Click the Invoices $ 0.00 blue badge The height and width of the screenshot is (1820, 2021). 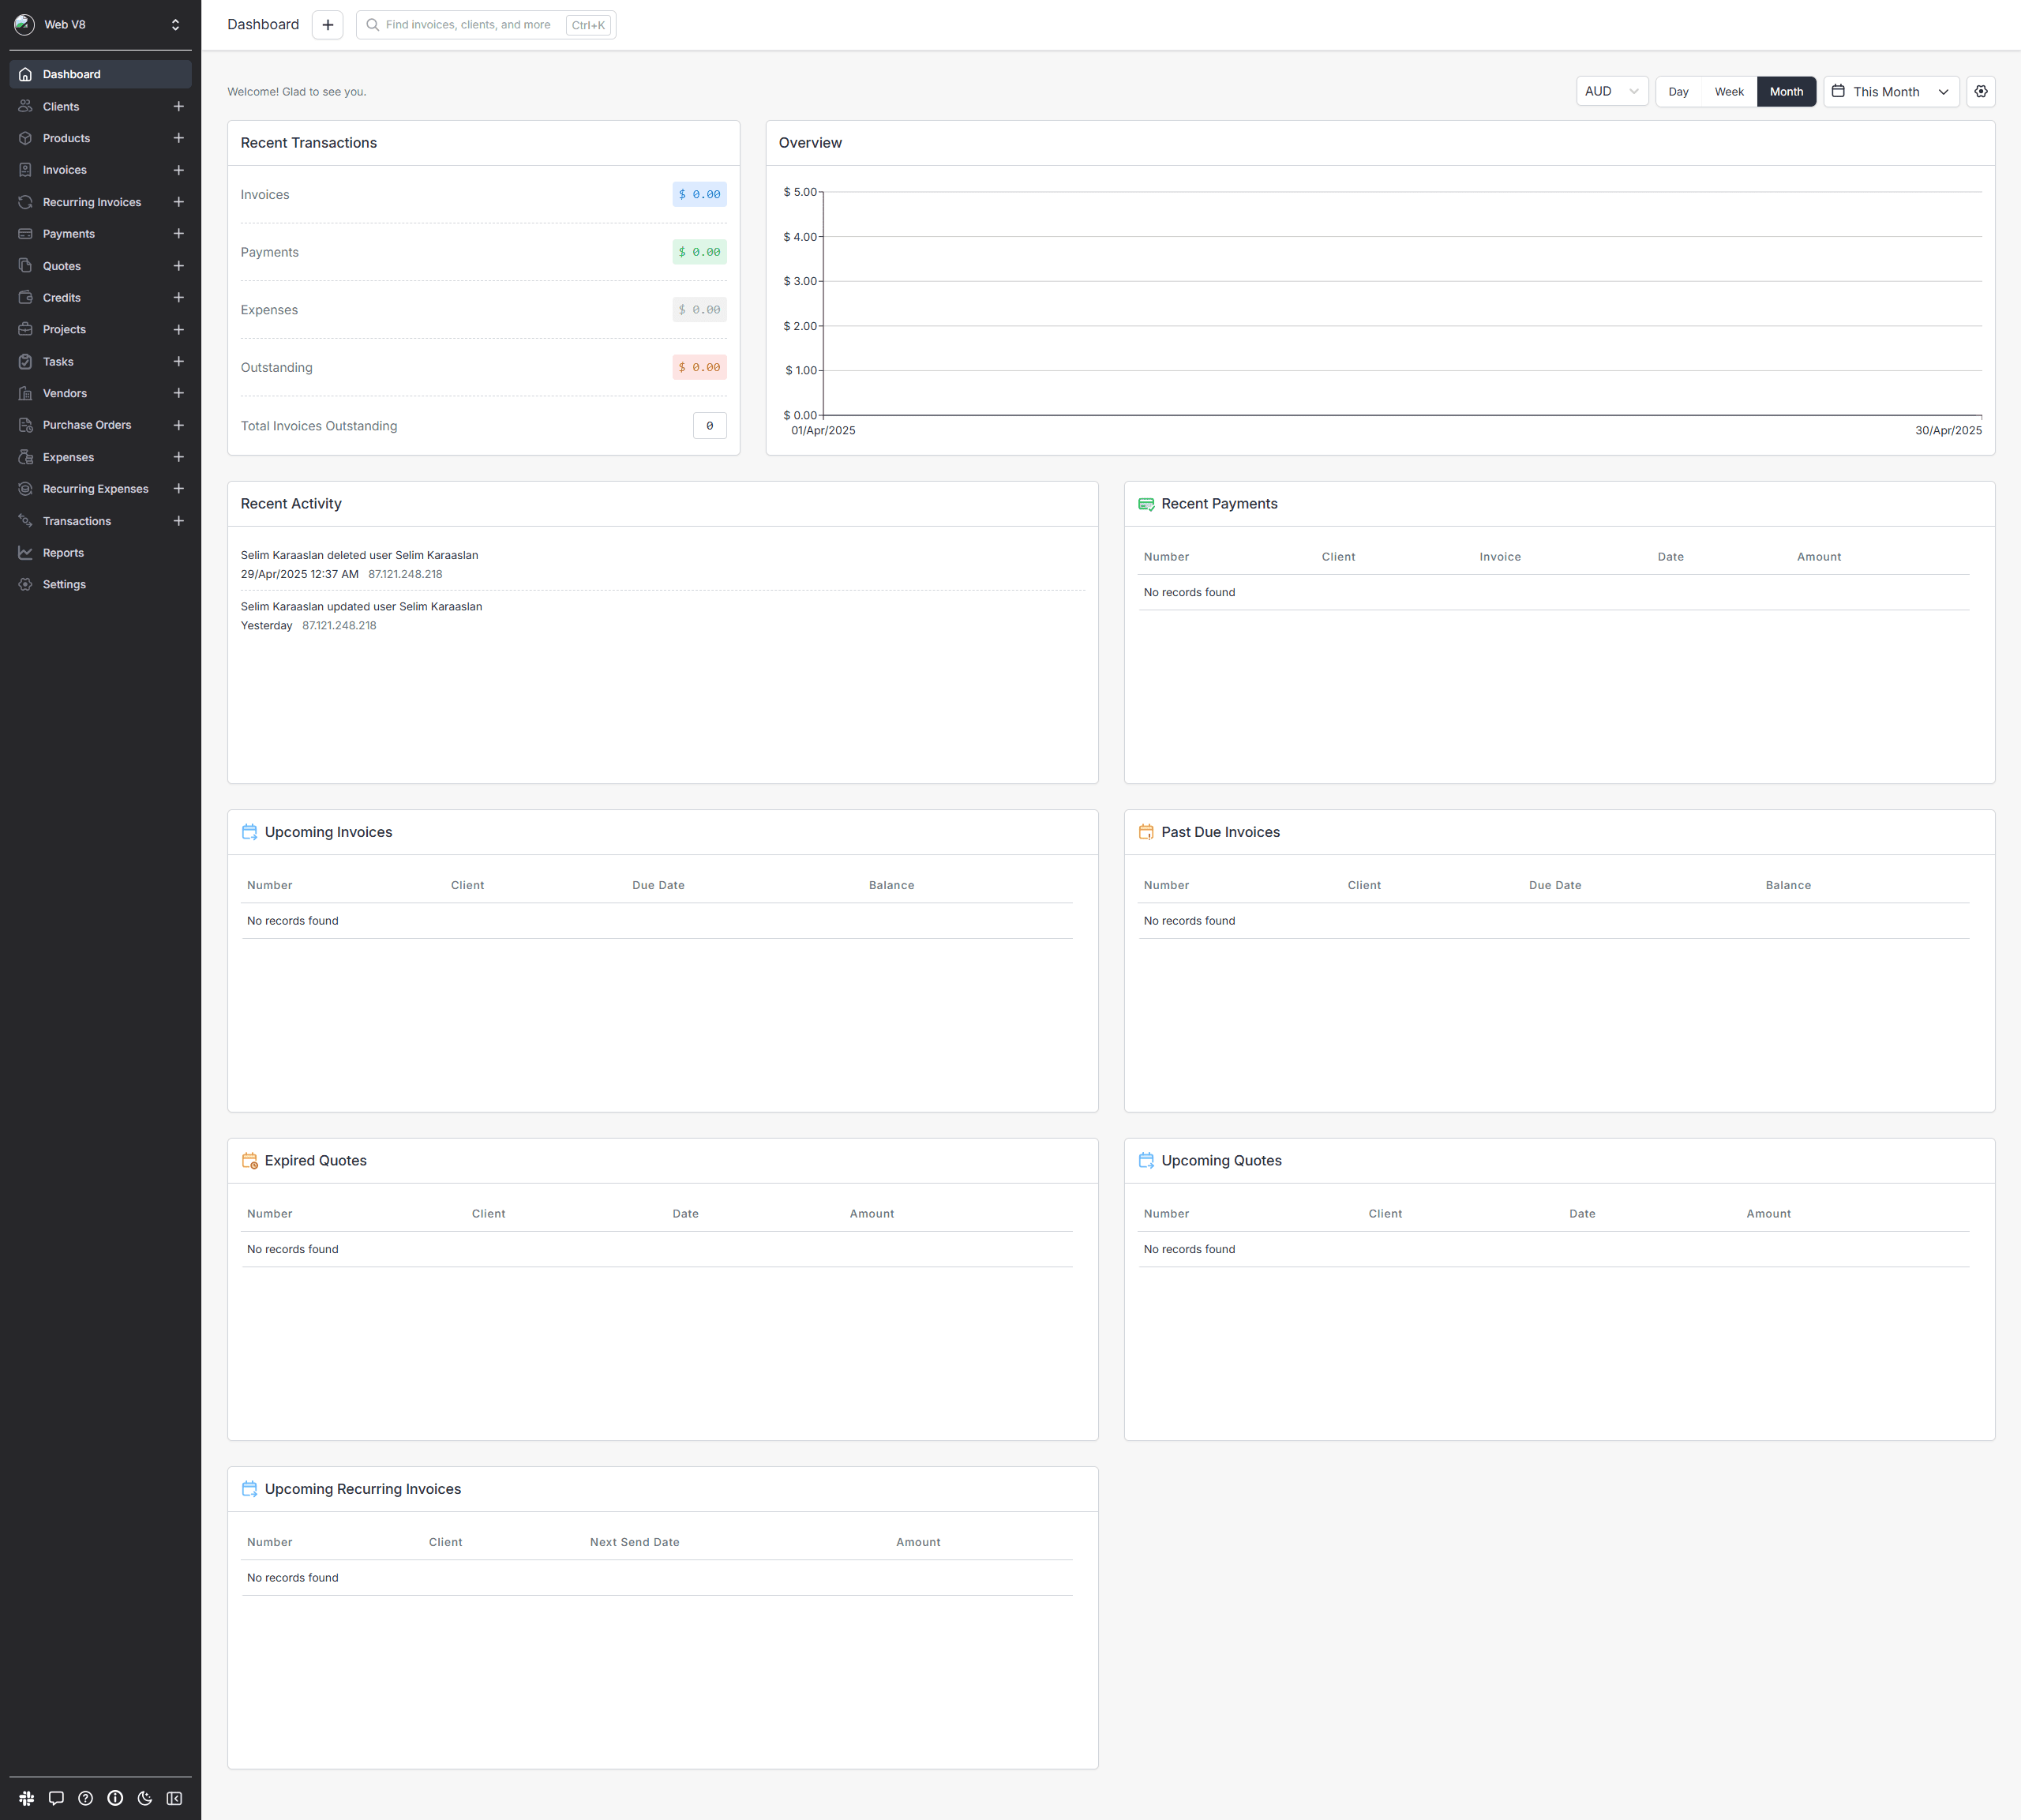[699, 194]
